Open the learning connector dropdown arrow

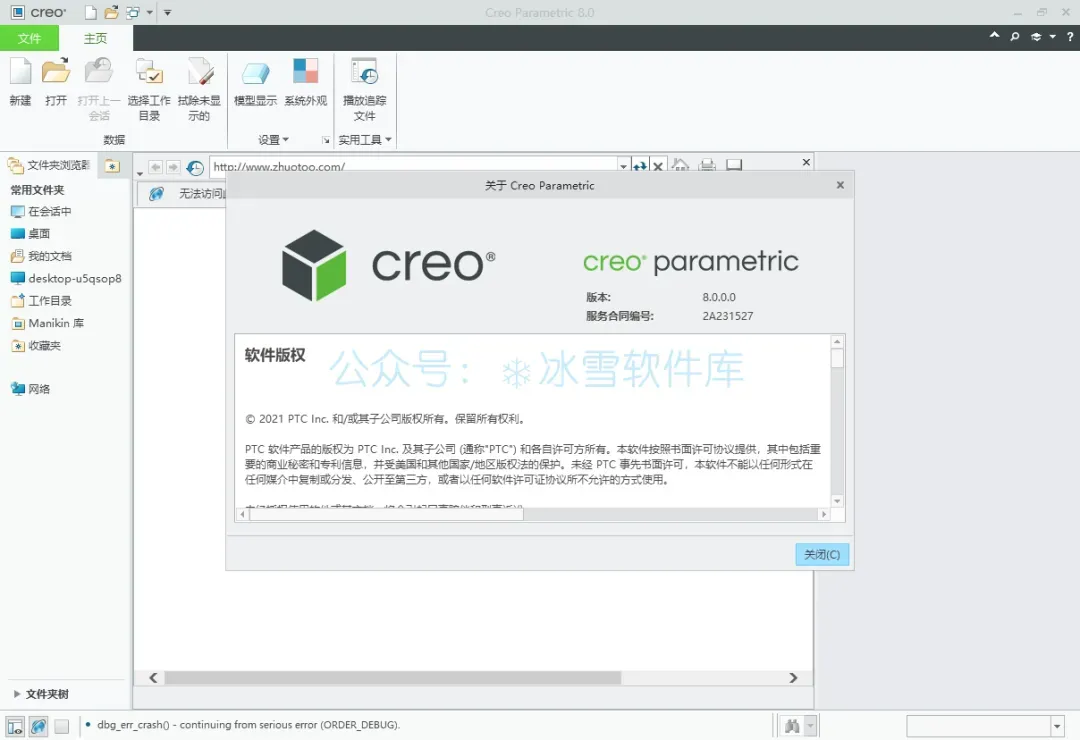1052,37
